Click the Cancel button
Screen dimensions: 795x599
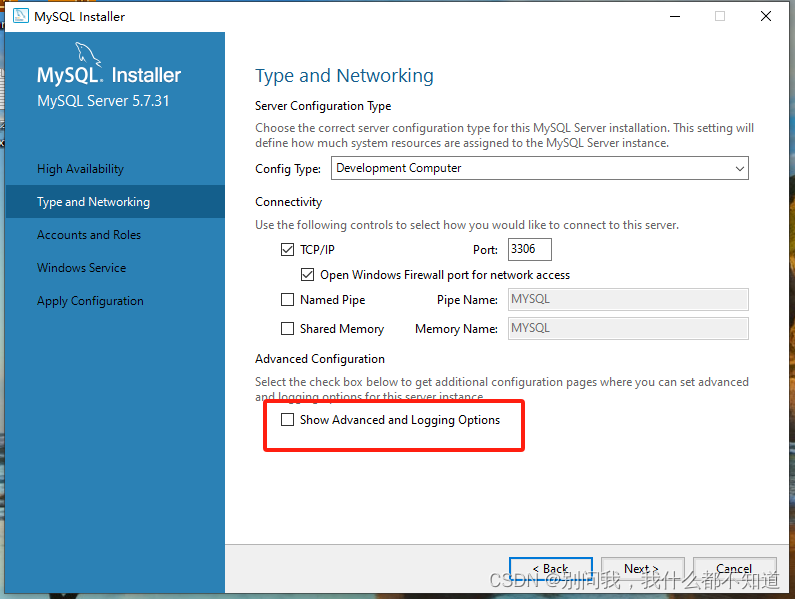734,569
